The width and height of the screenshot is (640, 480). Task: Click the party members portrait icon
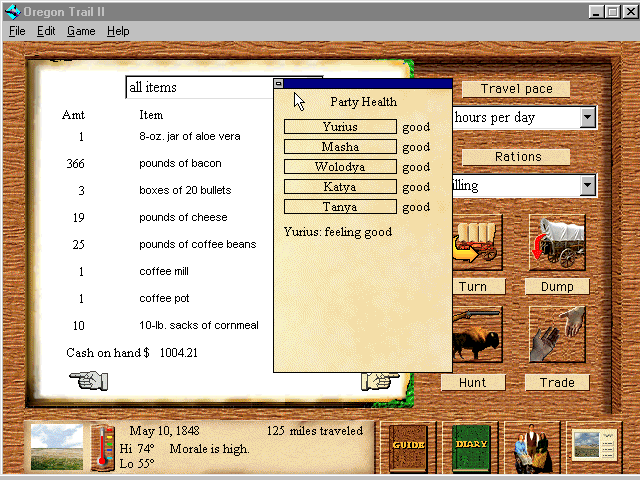tap(533, 449)
